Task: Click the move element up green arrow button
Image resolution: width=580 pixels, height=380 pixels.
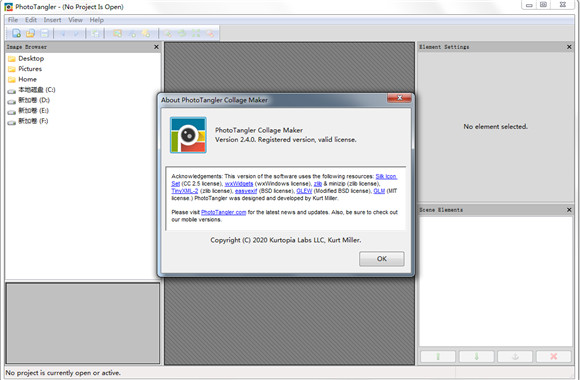Action: [438, 356]
